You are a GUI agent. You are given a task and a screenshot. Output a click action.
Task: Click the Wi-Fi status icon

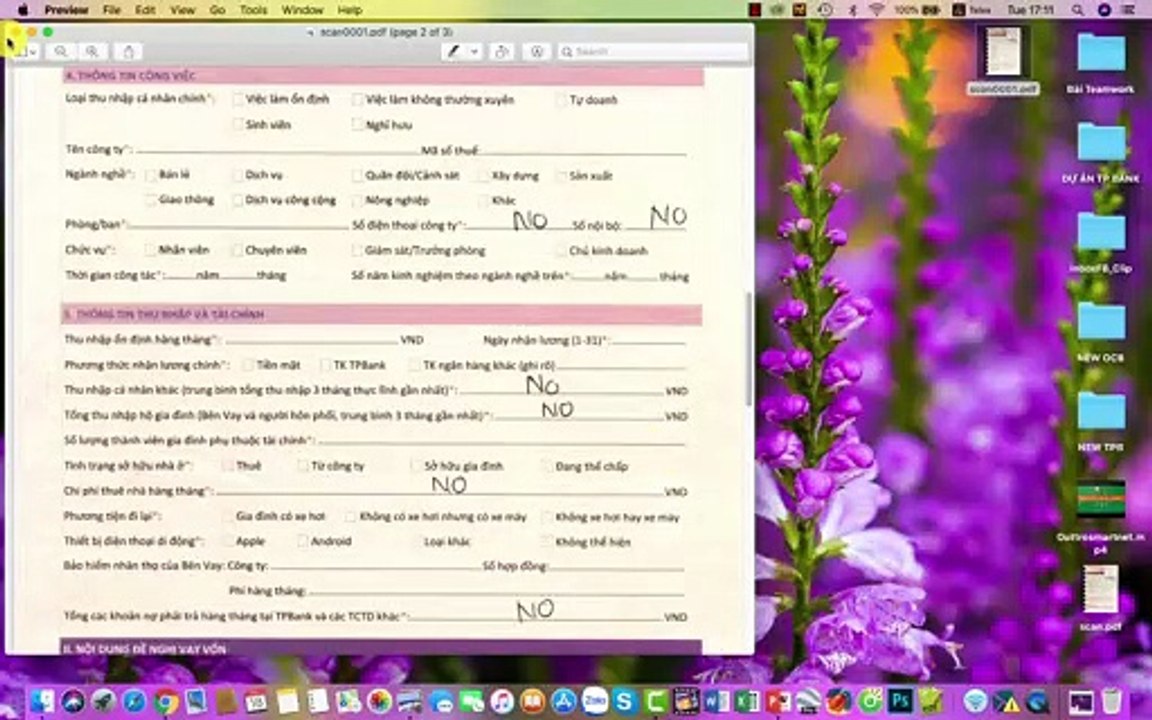(x=876, y=10)
